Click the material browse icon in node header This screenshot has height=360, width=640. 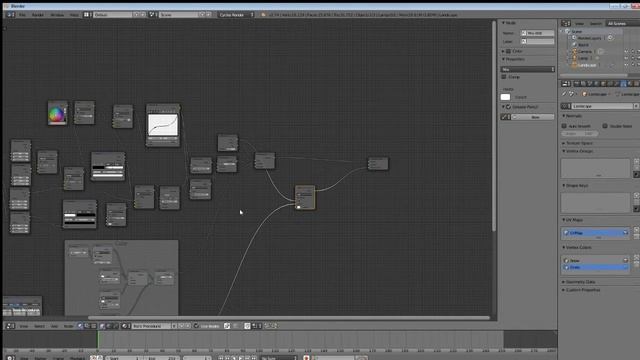click(126, 326)
